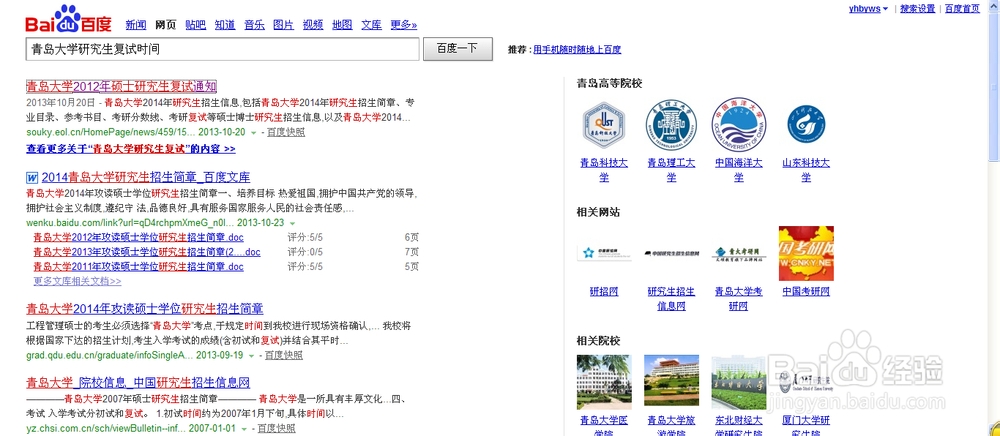Screen dimensions: 1000x436
Task: Click the Word document icon beside 2014青岛大学研究生招生简章
Action: pyautogui.click(x=32, y=177)
